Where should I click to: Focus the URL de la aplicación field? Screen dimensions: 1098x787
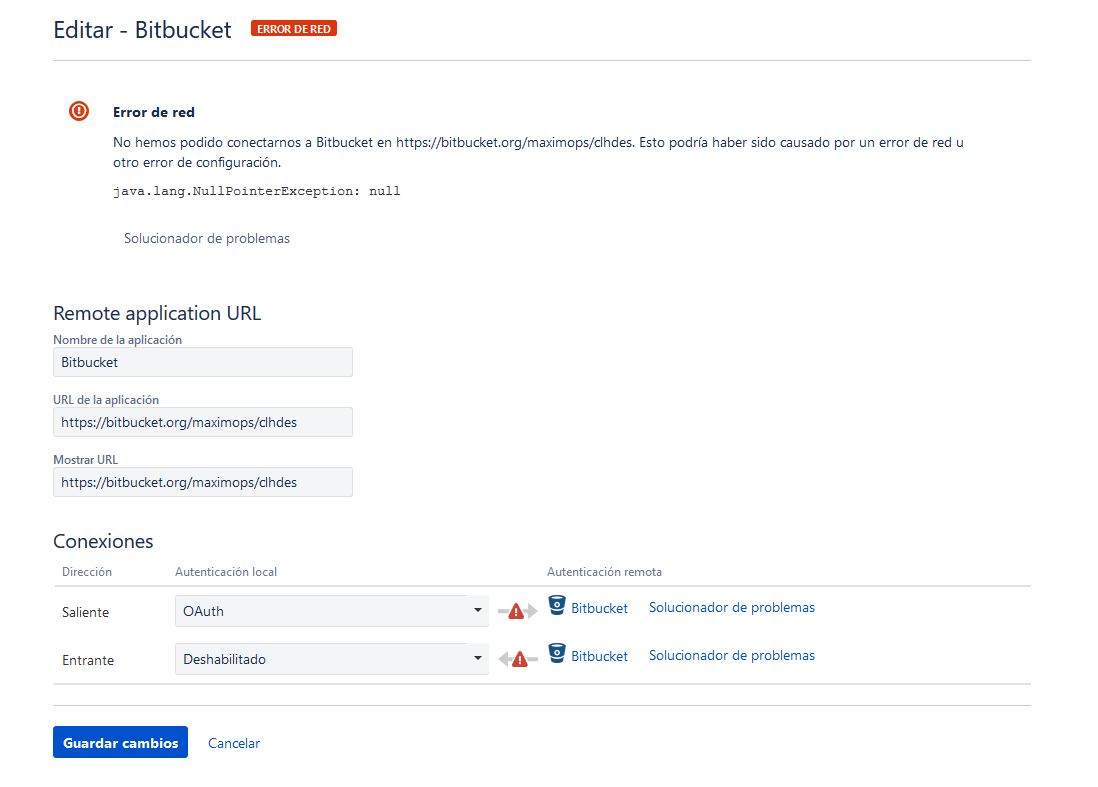coord(203,422)
